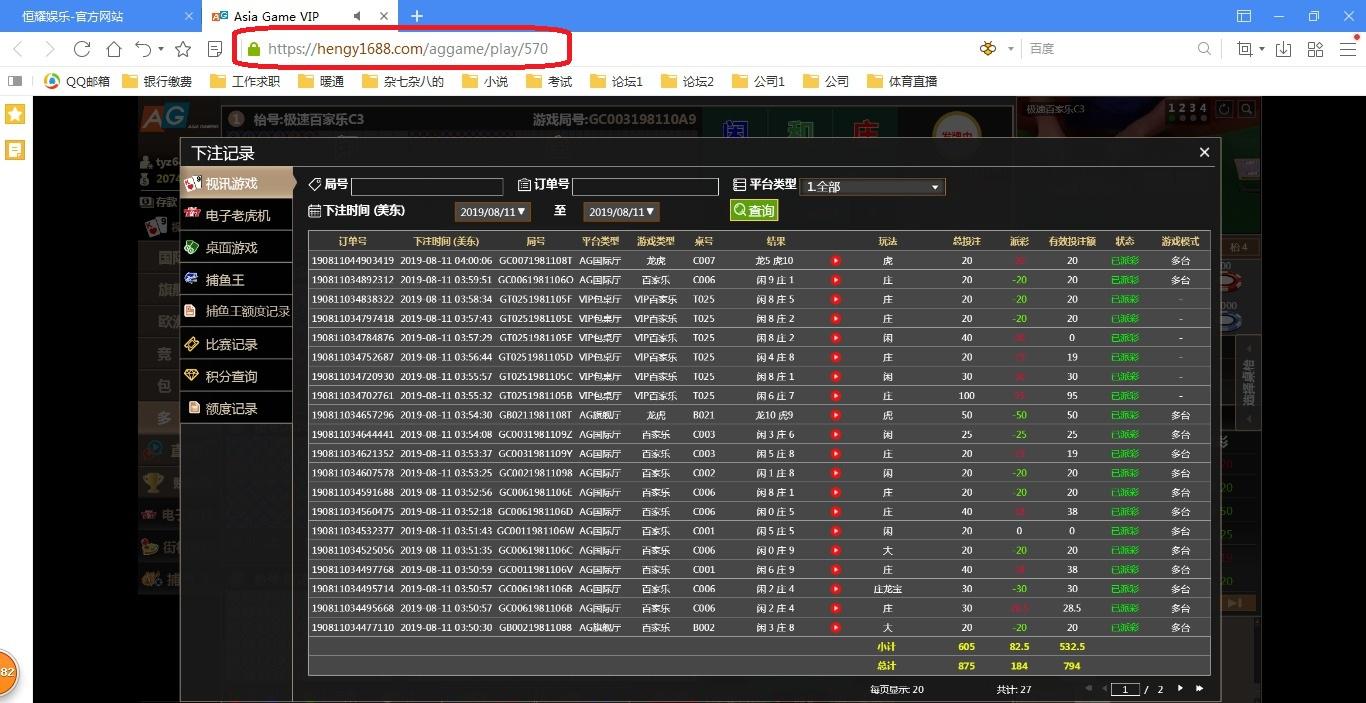Play video for order 190811034657296

click(x=836, y=415)
